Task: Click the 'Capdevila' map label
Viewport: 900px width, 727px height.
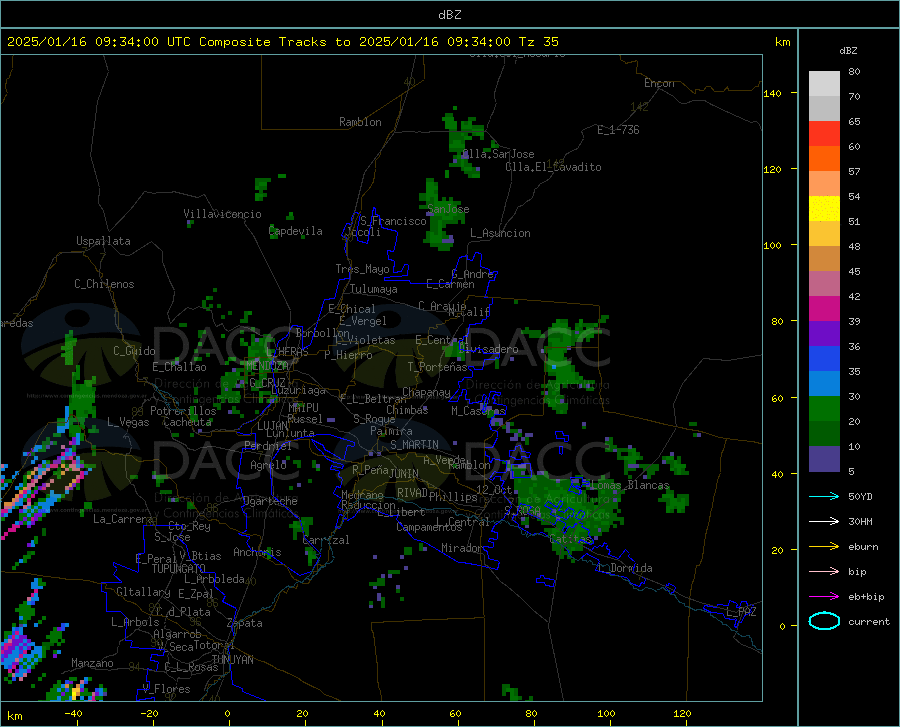Action: [296, 231]
